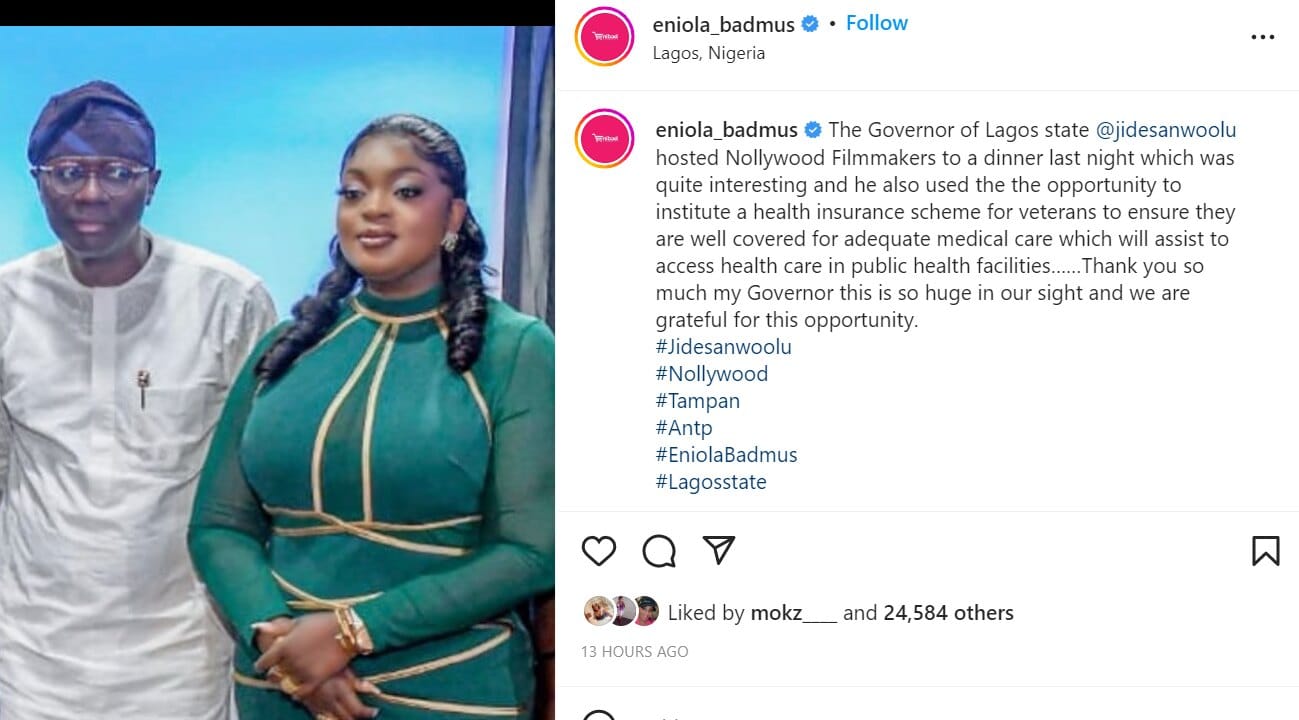This screenshot has width=1299, height=720.
Task: View liker avatars next to Liked by
Action: pyautogui.click(x=620, y=611)
